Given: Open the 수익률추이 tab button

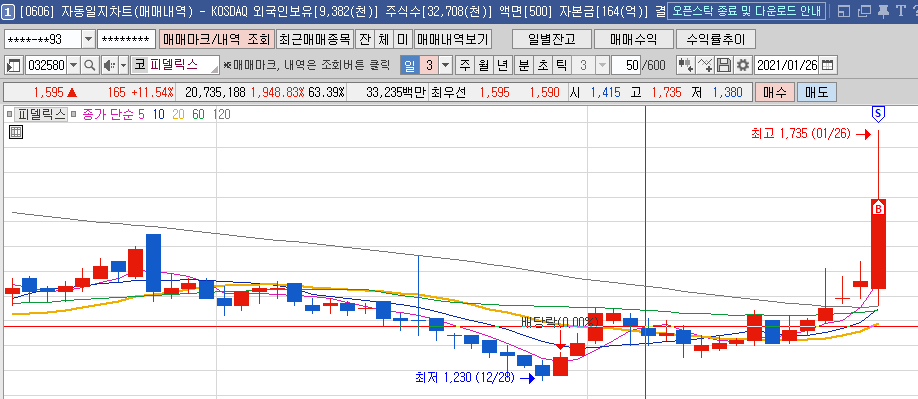Looking at the screenshot, I should [715, 39].
